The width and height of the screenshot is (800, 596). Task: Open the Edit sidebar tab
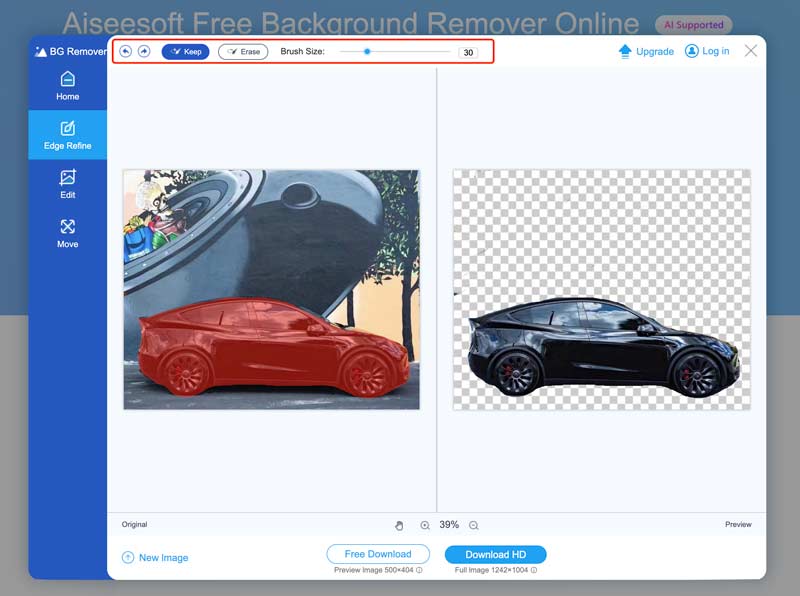click(67, 184)
